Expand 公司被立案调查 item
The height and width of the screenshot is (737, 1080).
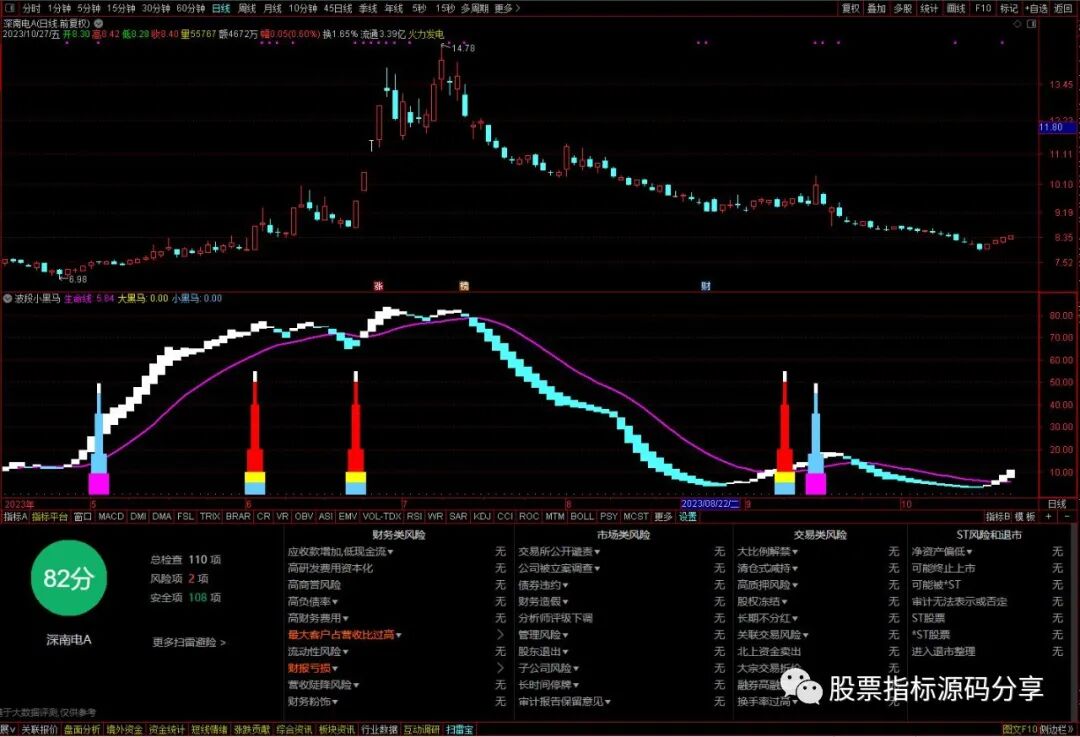coord(559,568)
